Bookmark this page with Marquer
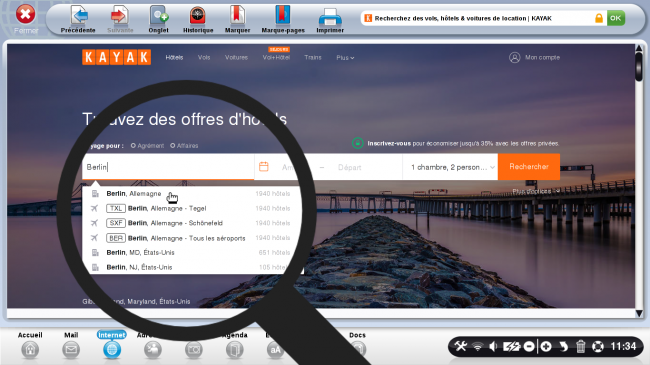650x365 pixels. (237, 19)
